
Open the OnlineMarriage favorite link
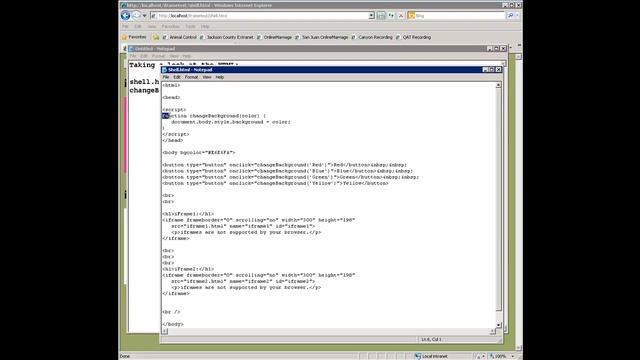[274, 37]
